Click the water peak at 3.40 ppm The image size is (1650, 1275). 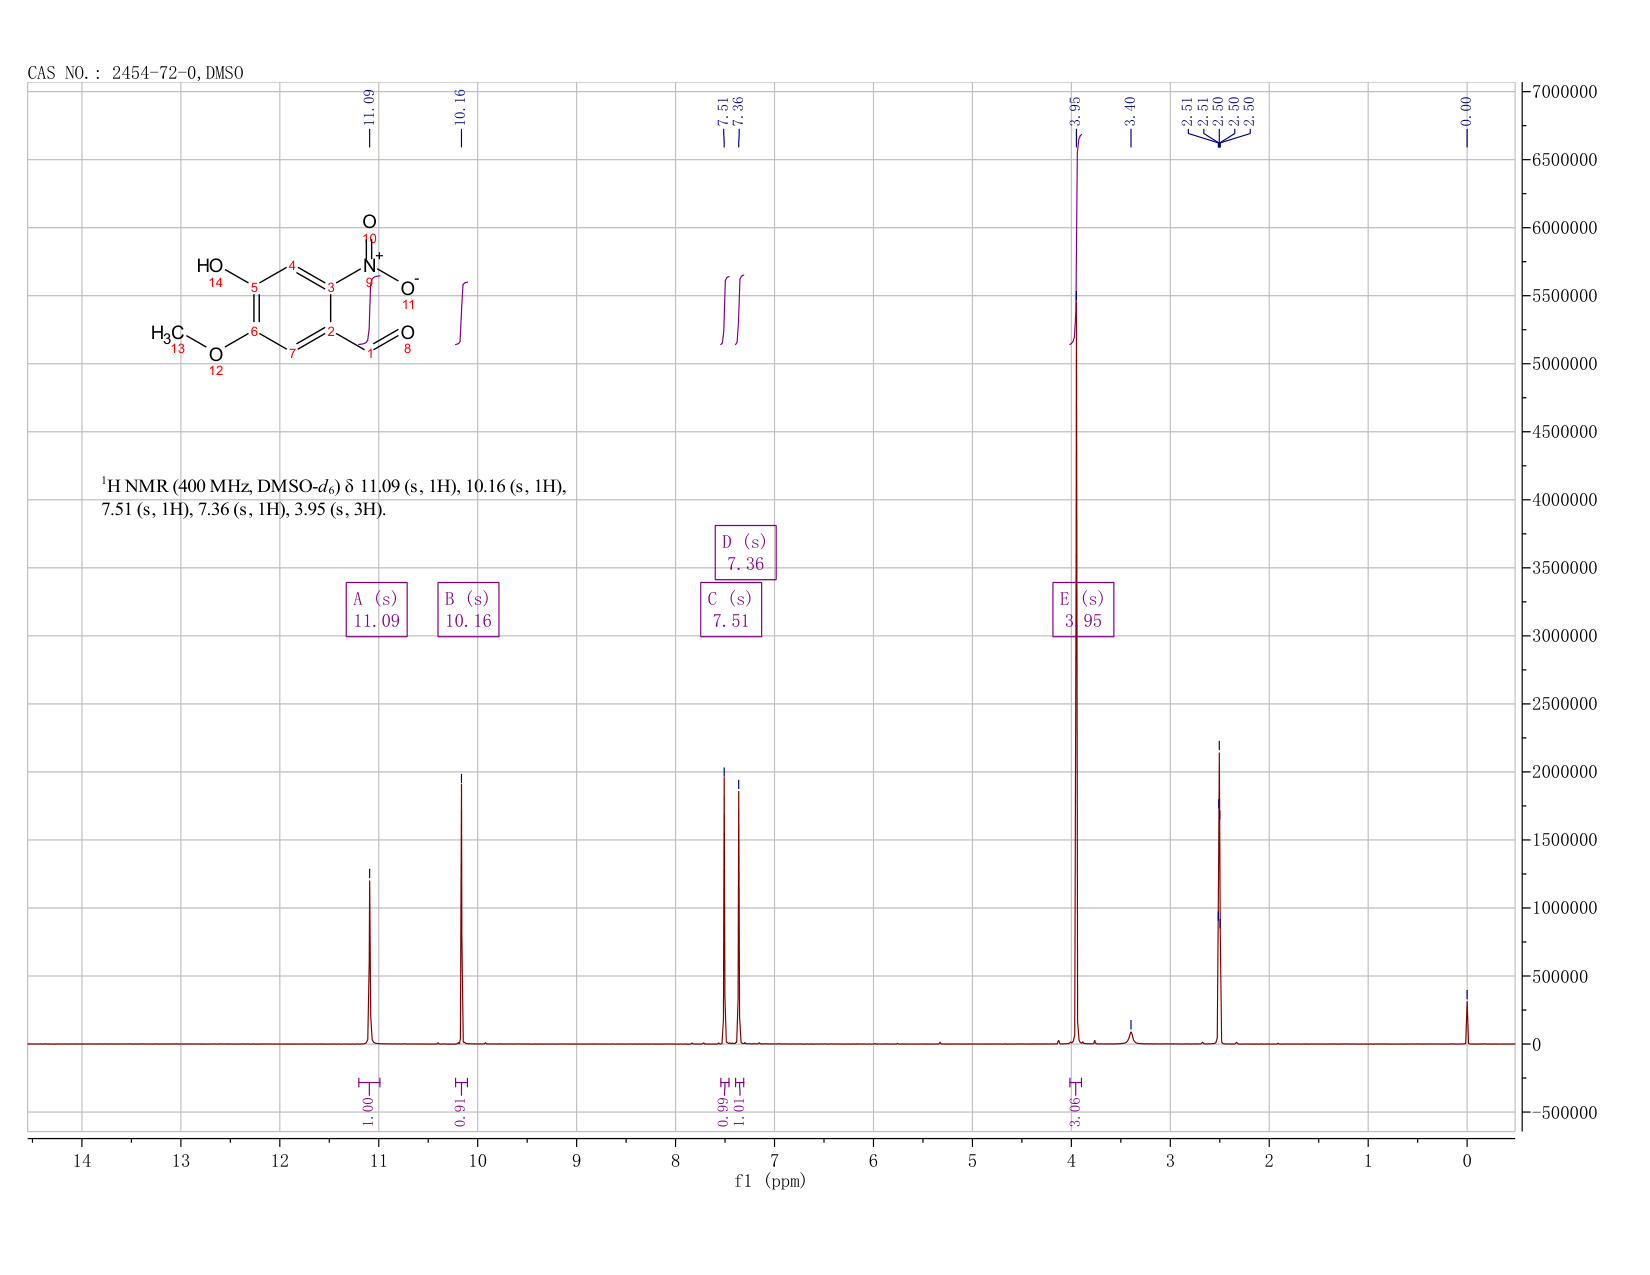click(1131, 1038)
